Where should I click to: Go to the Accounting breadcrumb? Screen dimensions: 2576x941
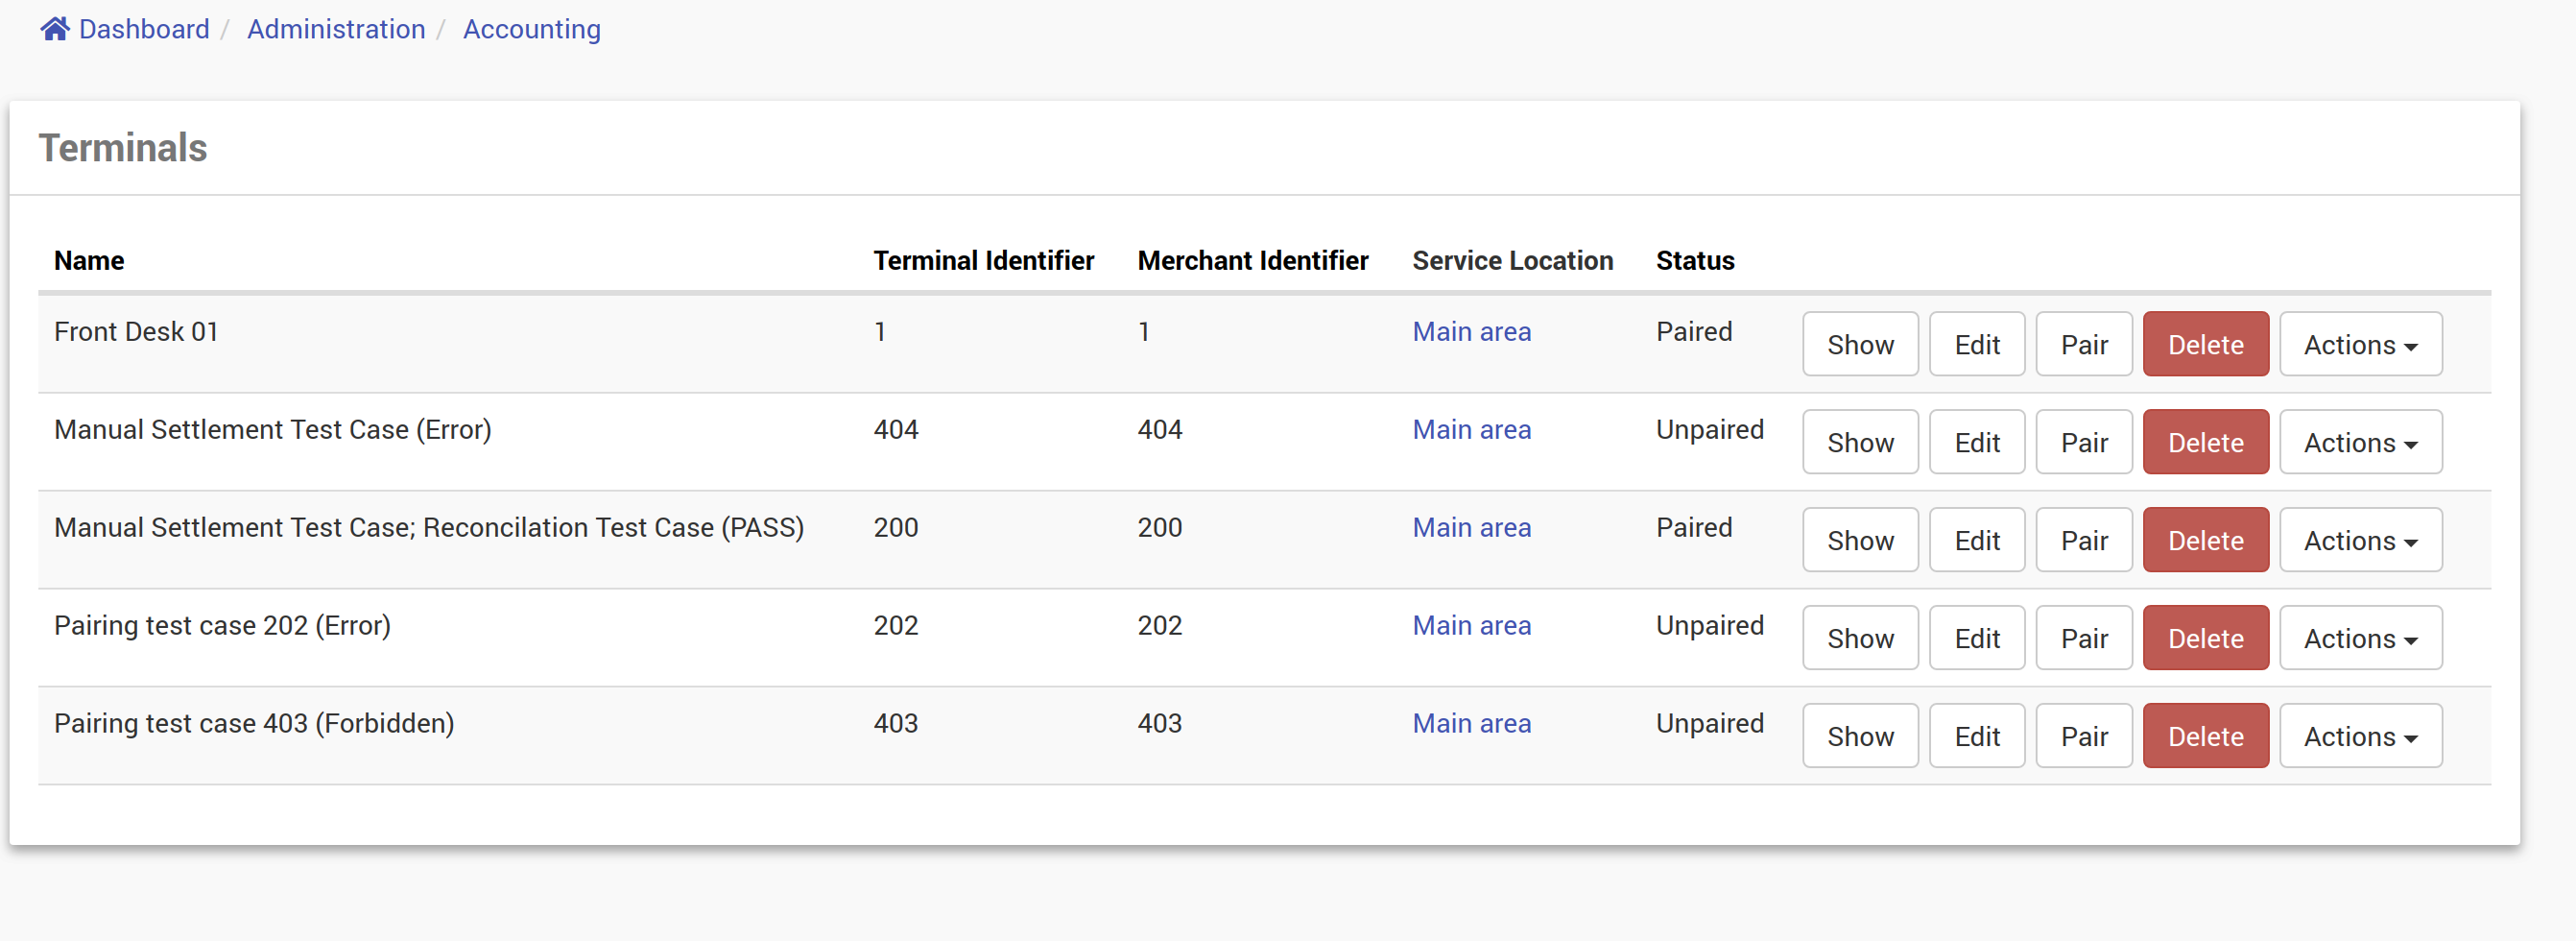pos(531,29)
